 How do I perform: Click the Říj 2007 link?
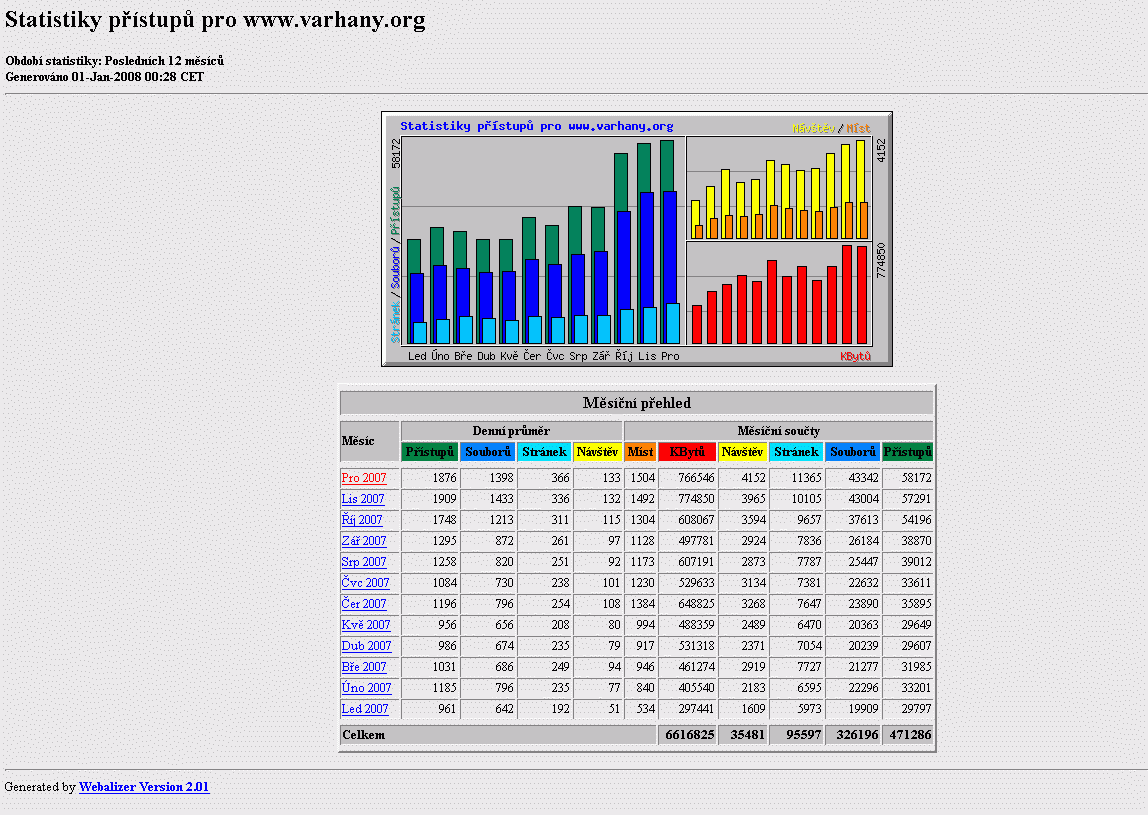pos(362,520)
